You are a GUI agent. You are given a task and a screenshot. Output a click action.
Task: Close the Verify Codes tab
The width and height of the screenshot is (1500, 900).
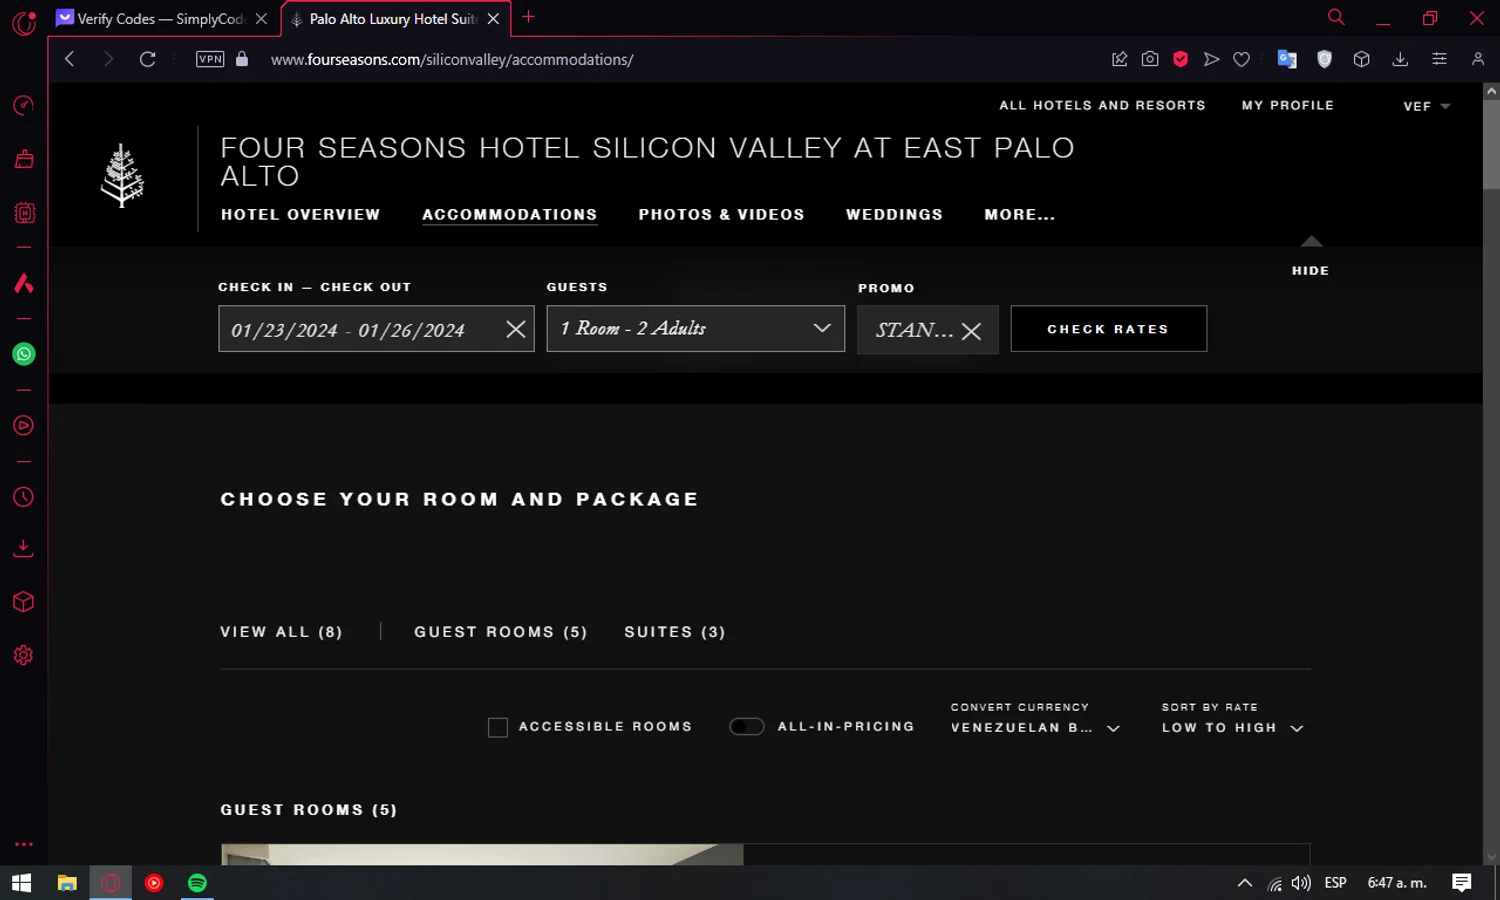[x=261, y=19]
